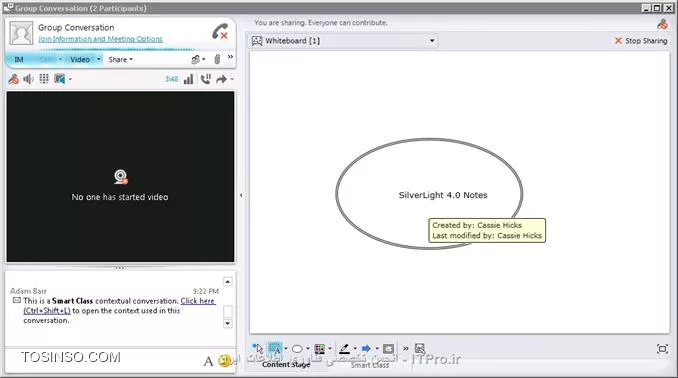
Task: Click the hold call icon
Action: 206,79
